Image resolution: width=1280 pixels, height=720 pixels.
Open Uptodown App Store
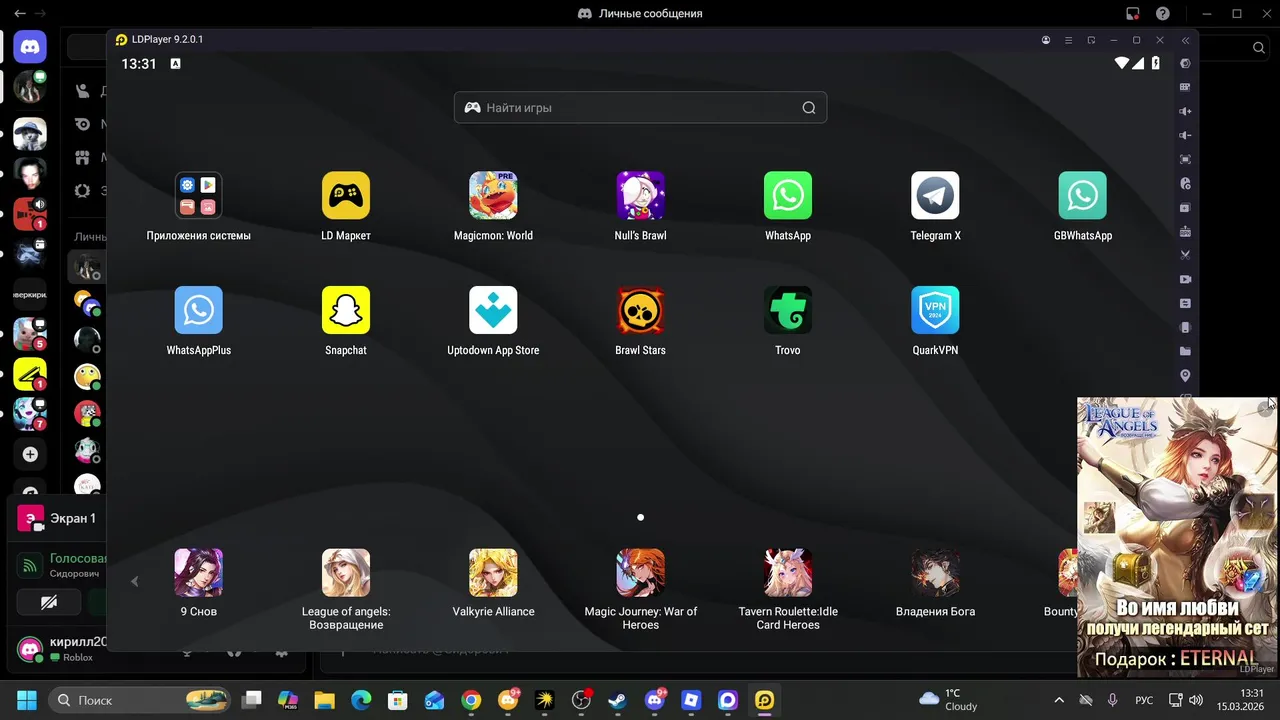pos(493,310)
